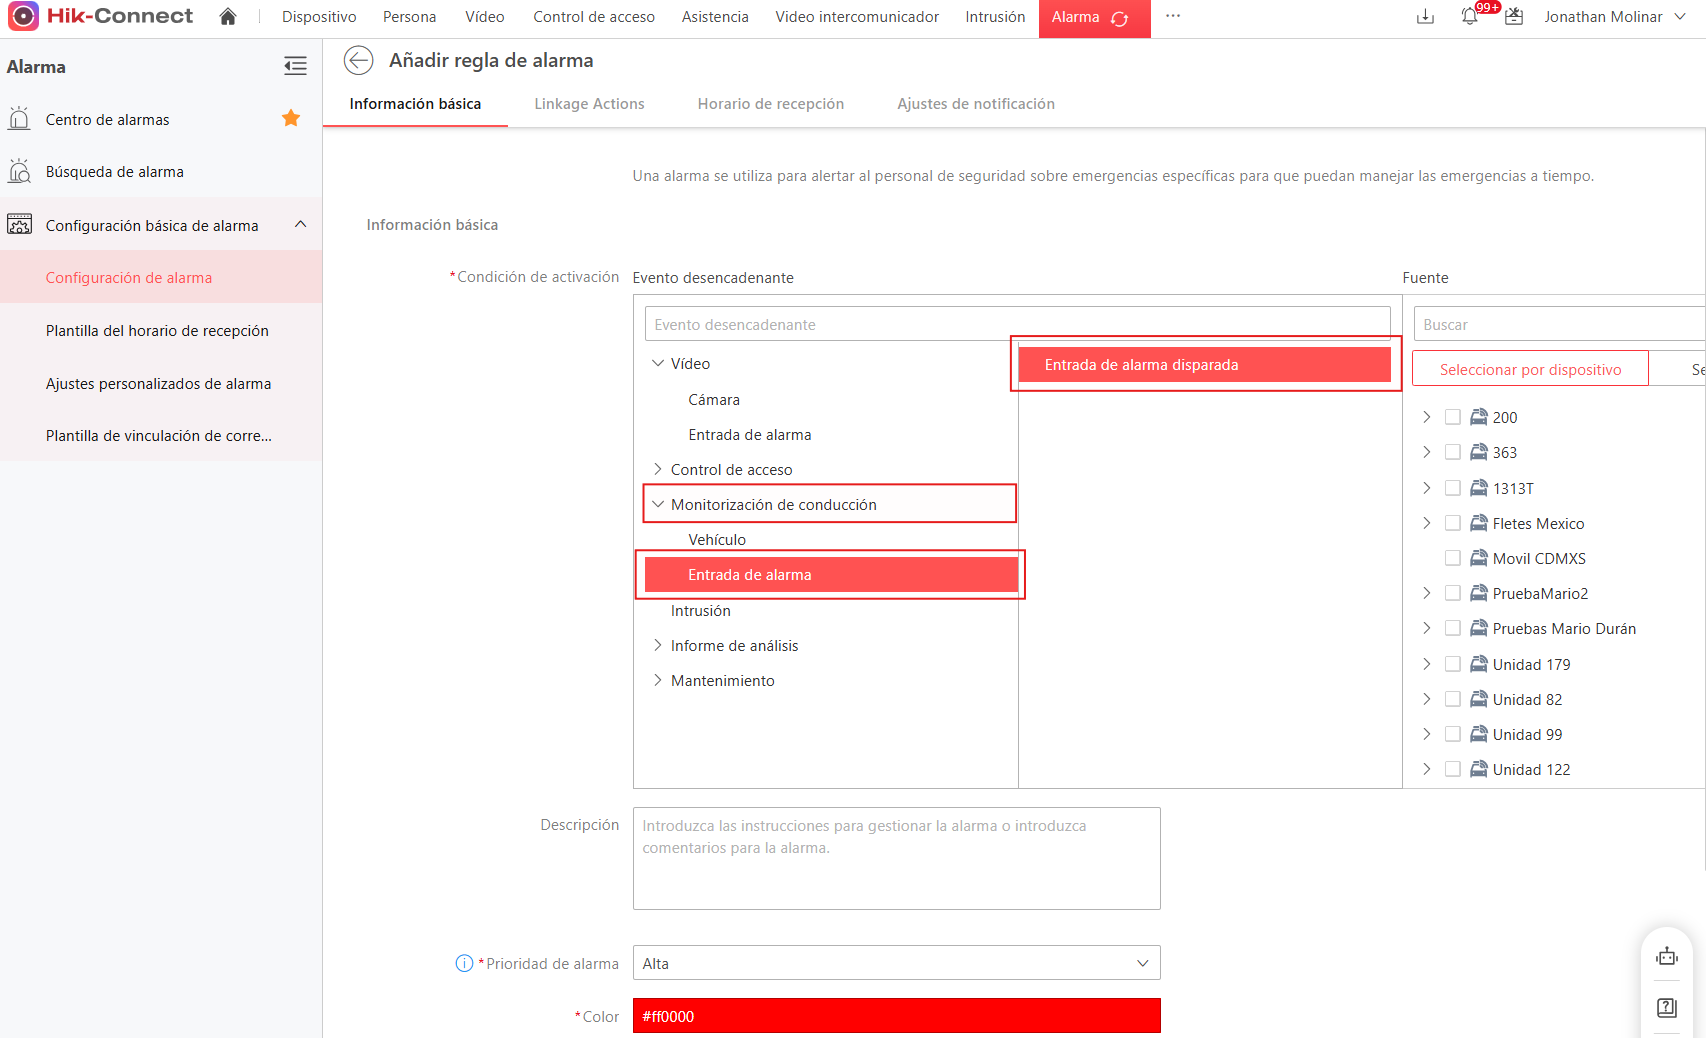Open the help question icon
The height and width of the screenshot is (1038, 1706).
tap(1666, 1007)
